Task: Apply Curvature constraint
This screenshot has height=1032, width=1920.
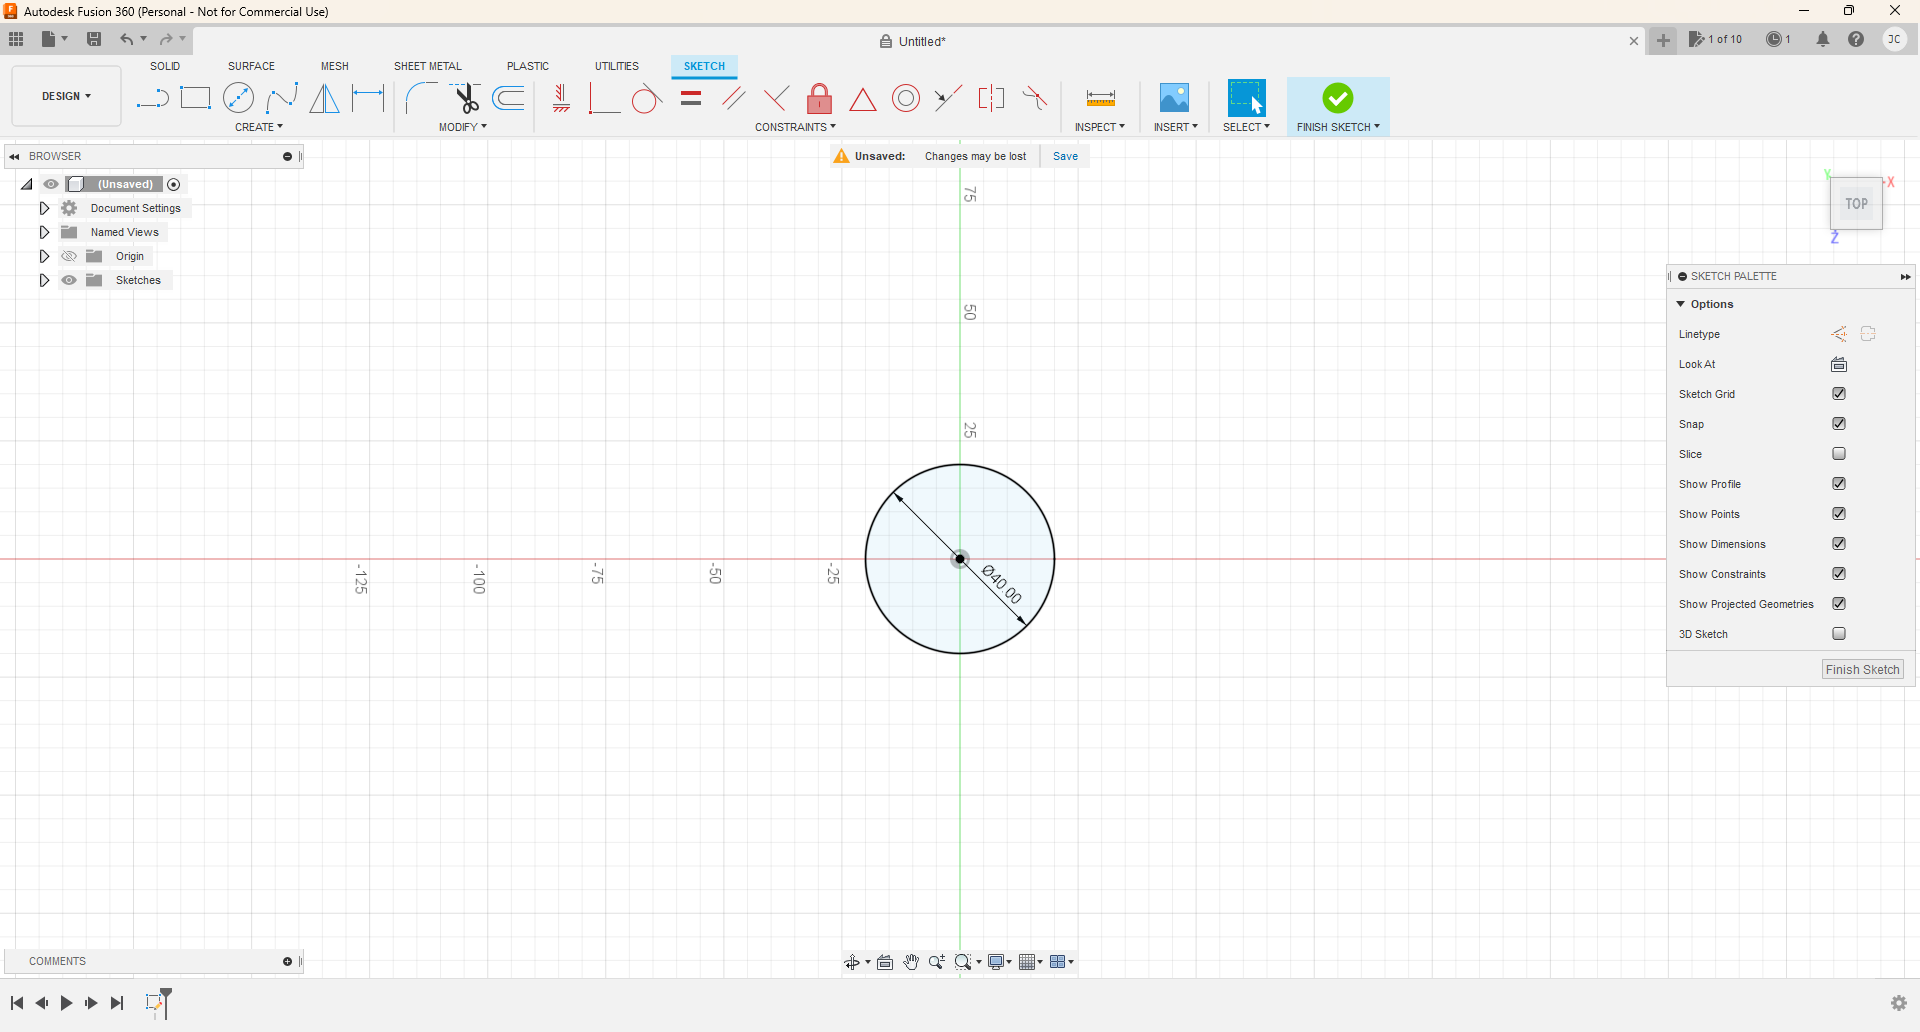Action: [1035, 98]
